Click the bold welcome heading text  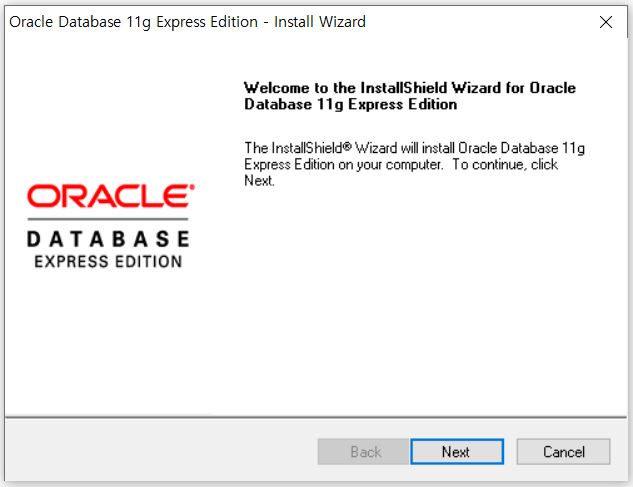click(410, 96)
